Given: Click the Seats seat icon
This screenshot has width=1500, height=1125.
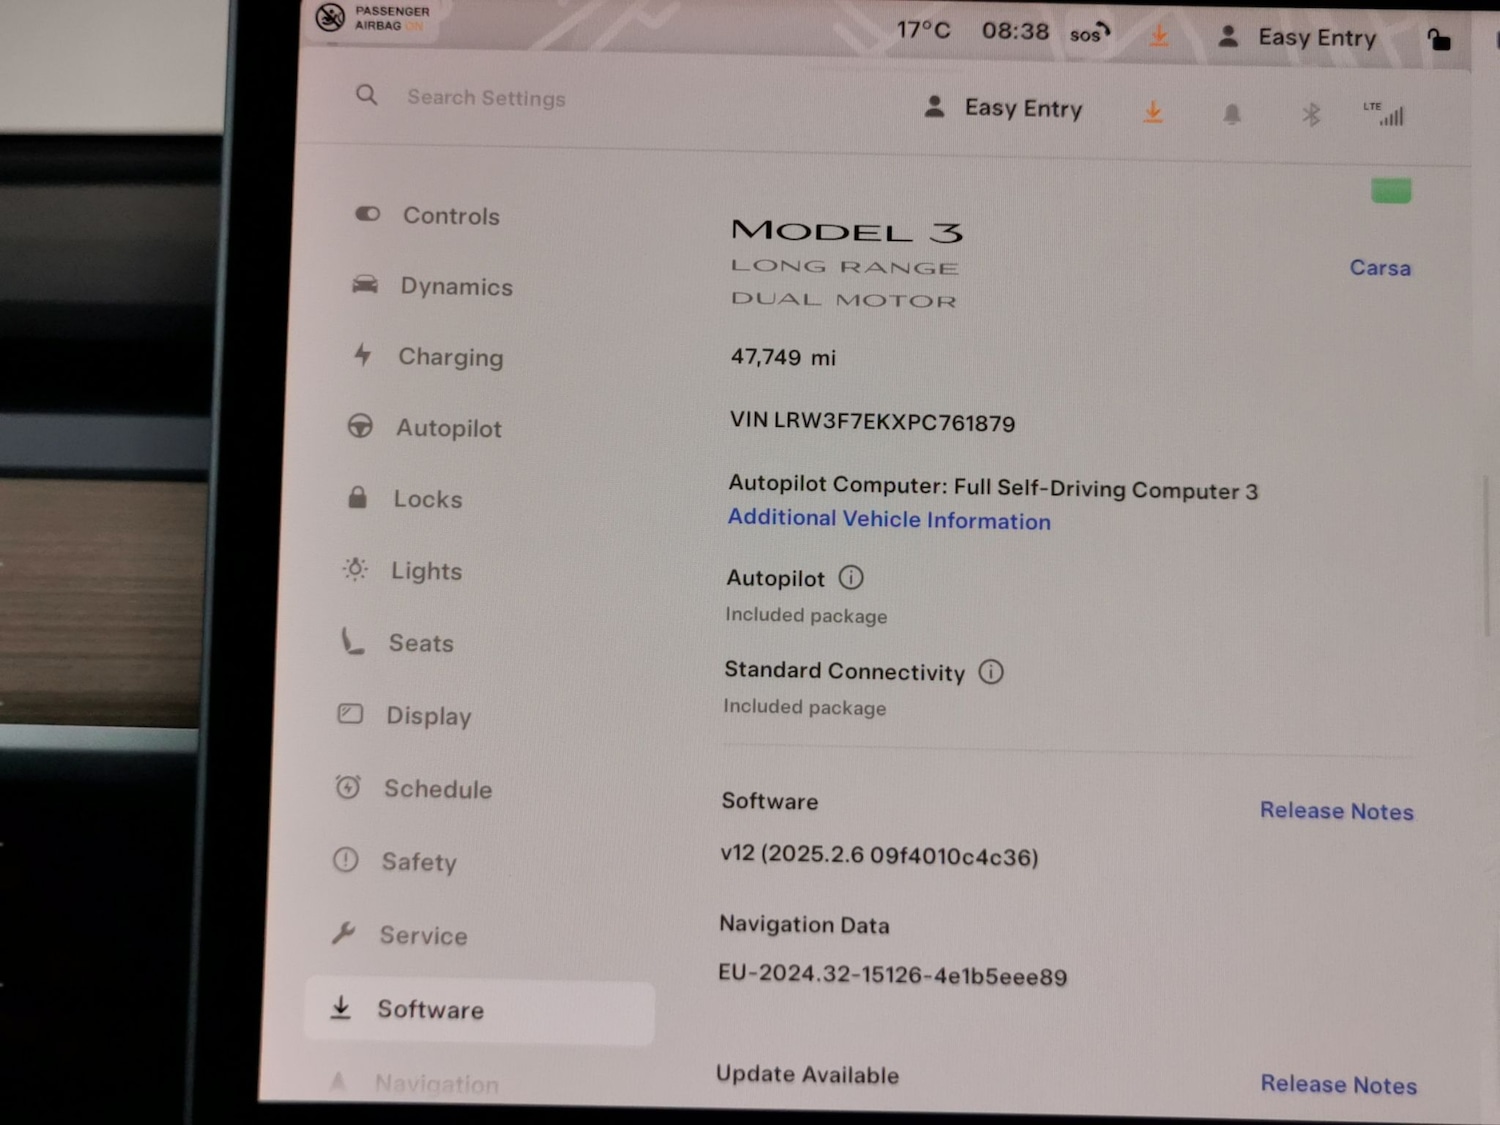Looking at the screenshot, I should [352, 642].
